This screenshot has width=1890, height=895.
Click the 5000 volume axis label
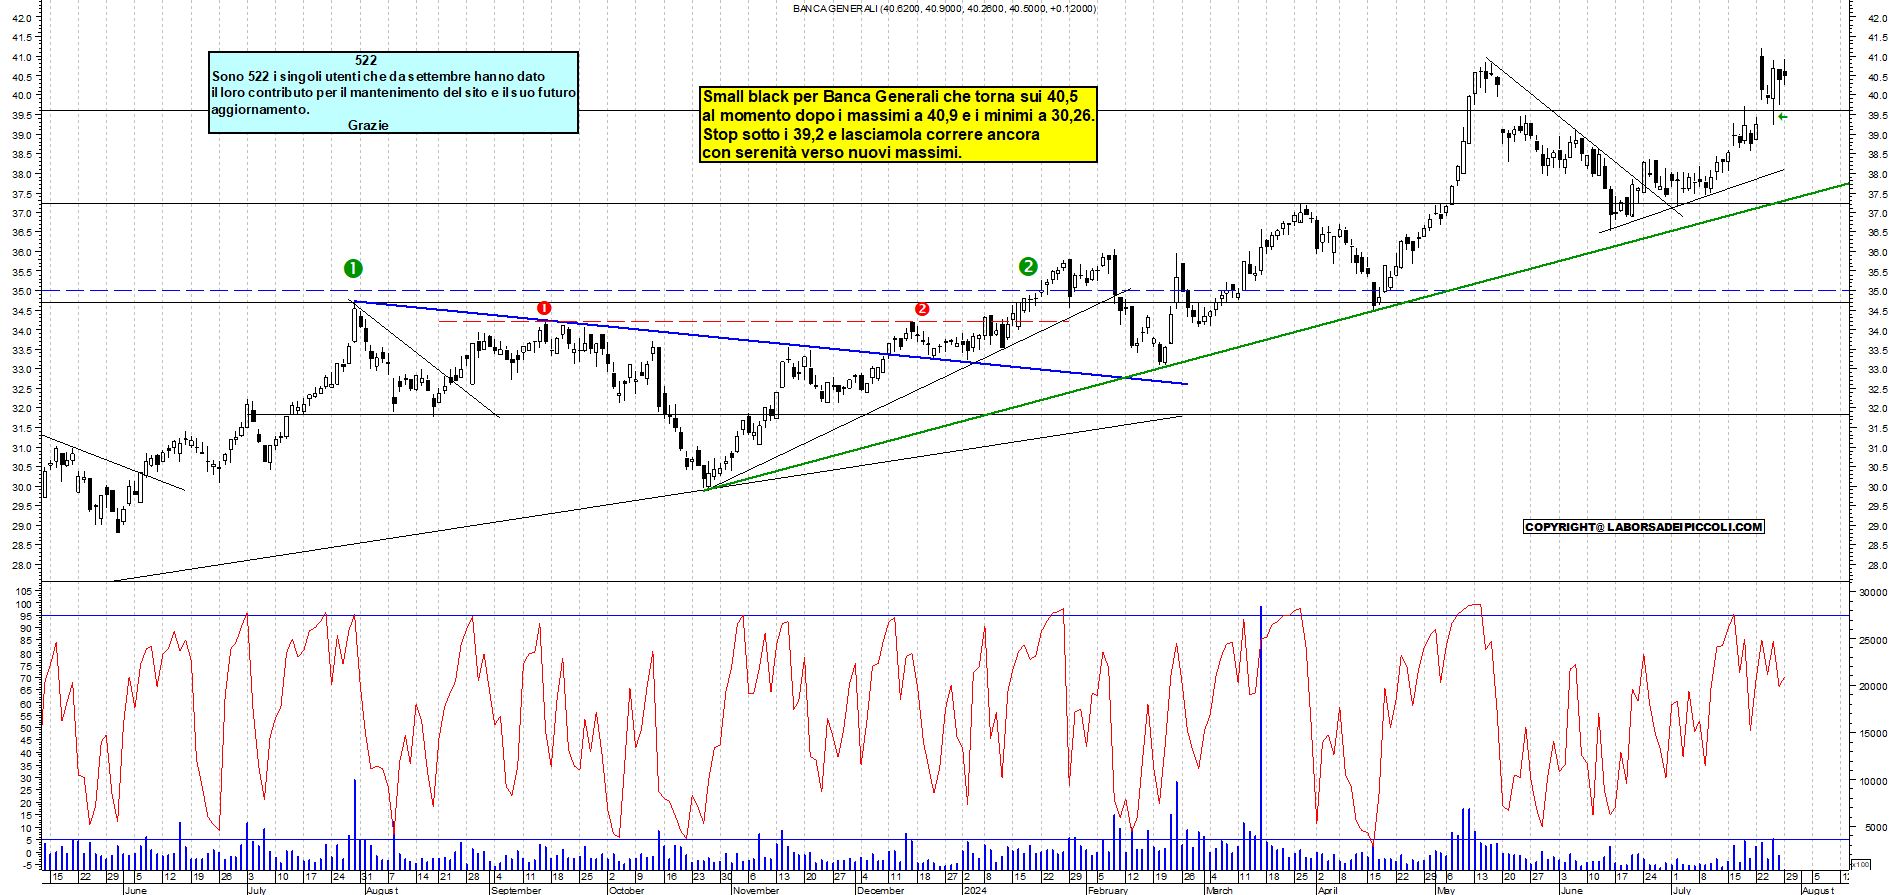pos(1874,828)
